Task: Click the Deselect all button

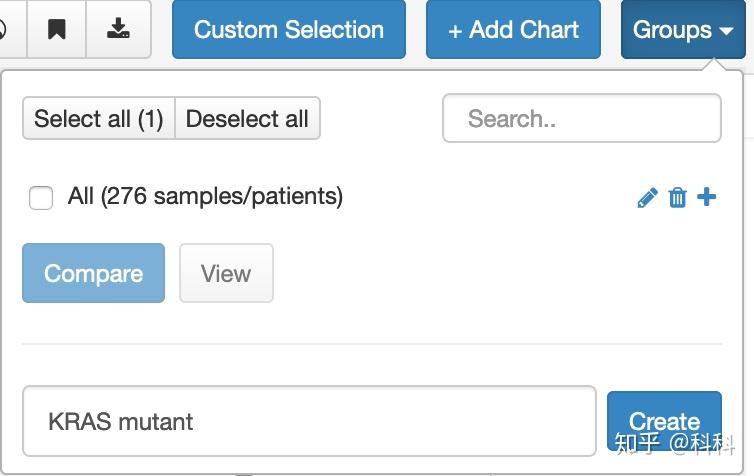Action: tap(248, 118)
